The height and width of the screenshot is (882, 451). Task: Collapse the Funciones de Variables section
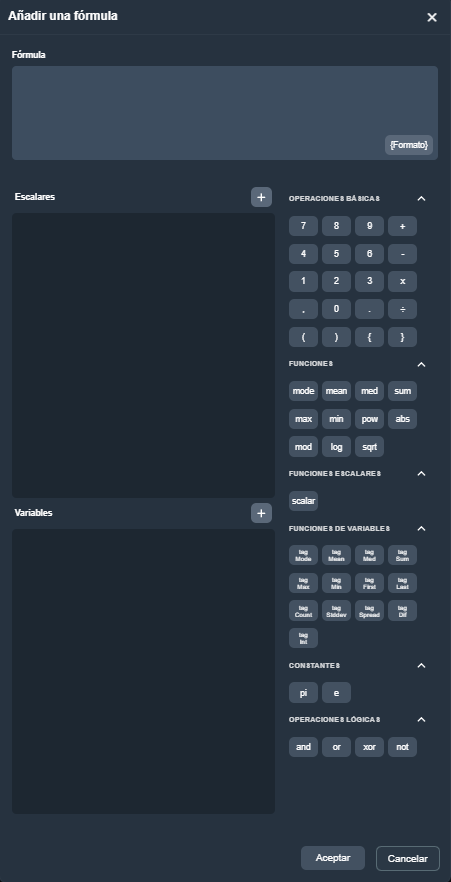(421, 529)
